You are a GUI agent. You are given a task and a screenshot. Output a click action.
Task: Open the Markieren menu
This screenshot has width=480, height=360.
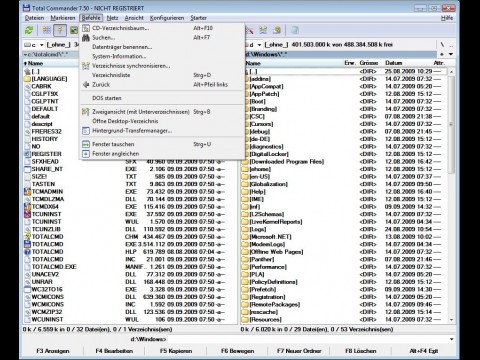(63, 18)
